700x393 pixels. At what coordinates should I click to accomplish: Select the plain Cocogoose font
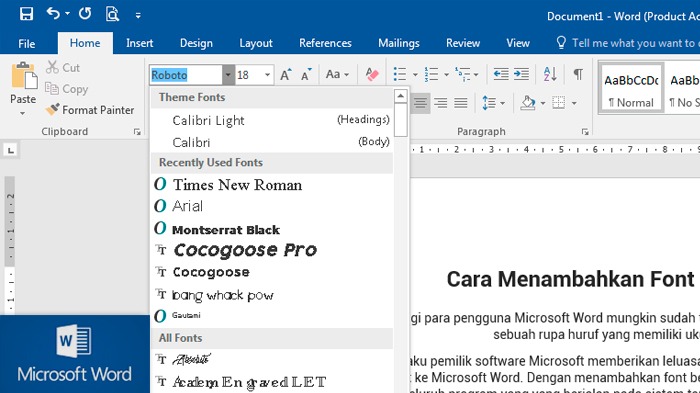tap(271, 272)
